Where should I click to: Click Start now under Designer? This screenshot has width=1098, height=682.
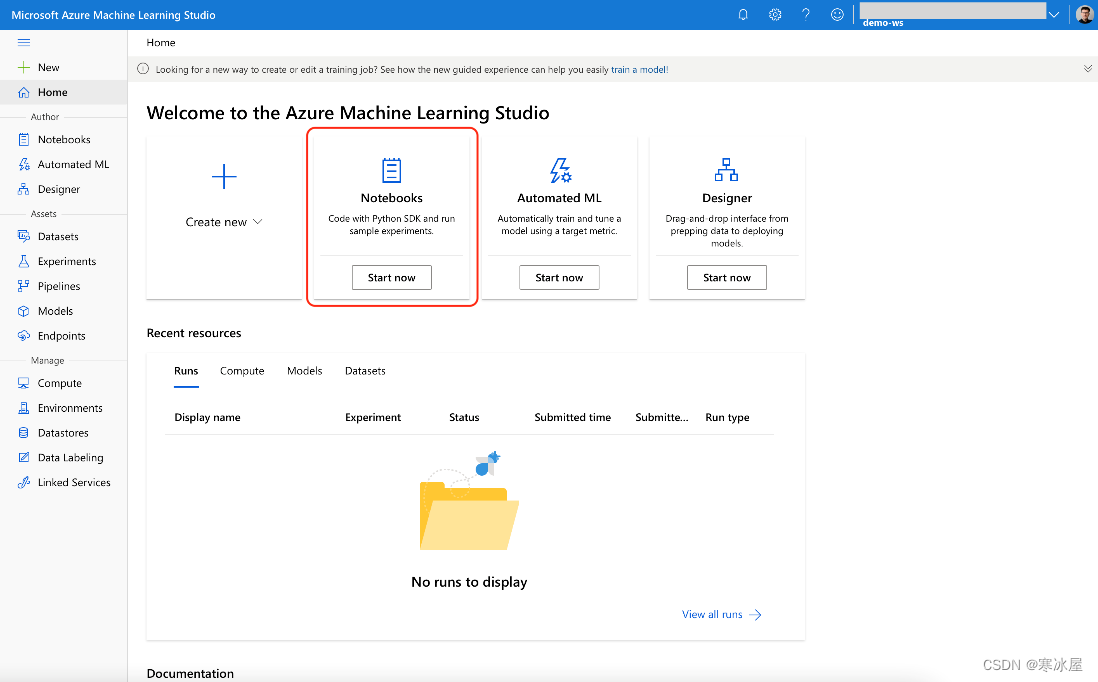tap(727, 277)
